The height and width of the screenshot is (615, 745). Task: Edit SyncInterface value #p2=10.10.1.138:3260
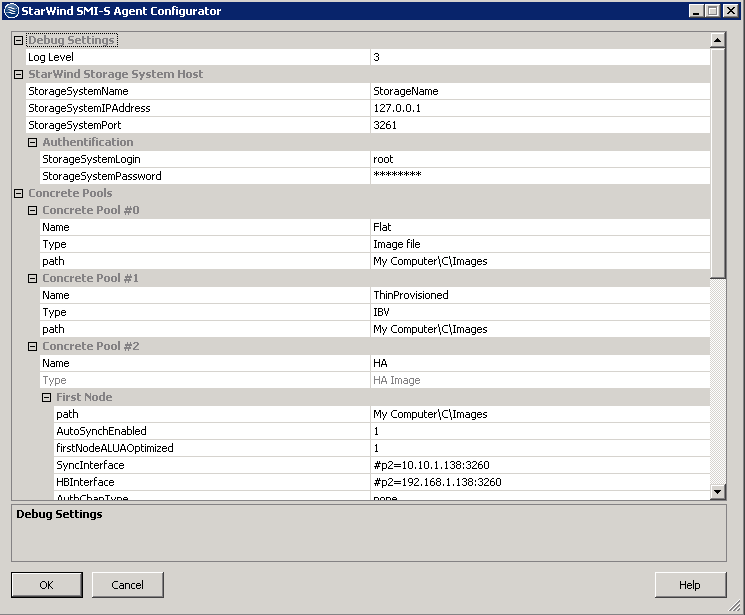click(x=540, y=465)
